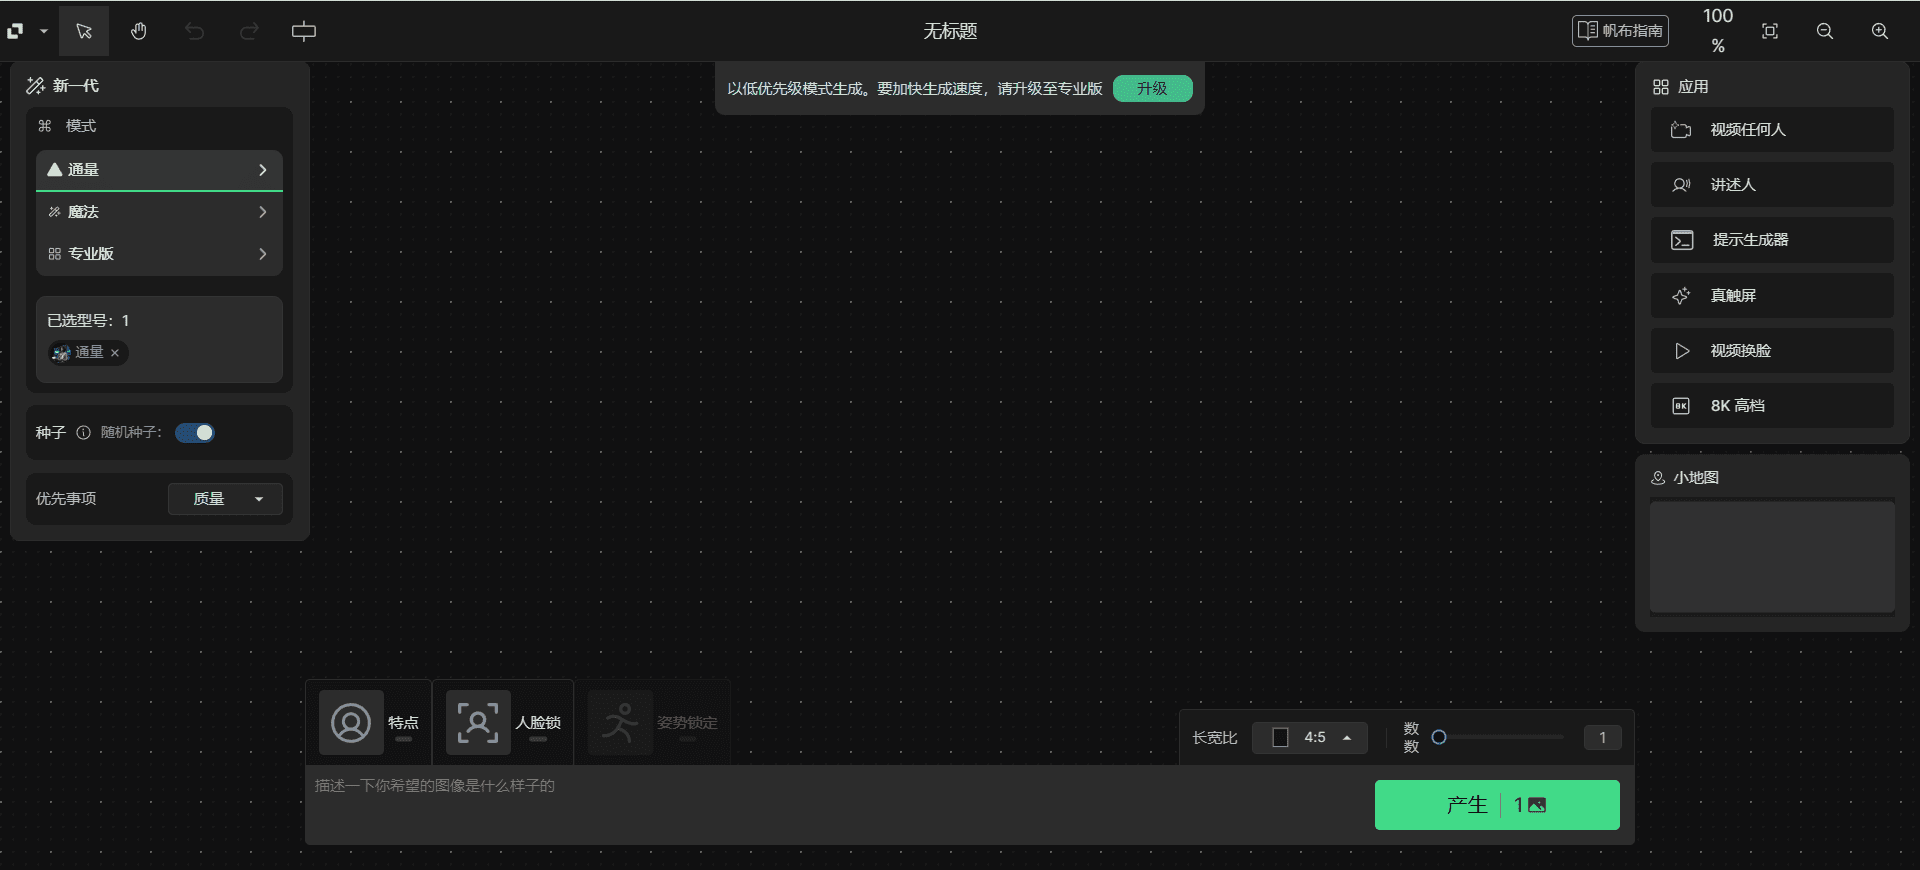Open the app logo menu dropdown
The height and width of the screenshot is (870, 1920).
click(x=28, y=31)
